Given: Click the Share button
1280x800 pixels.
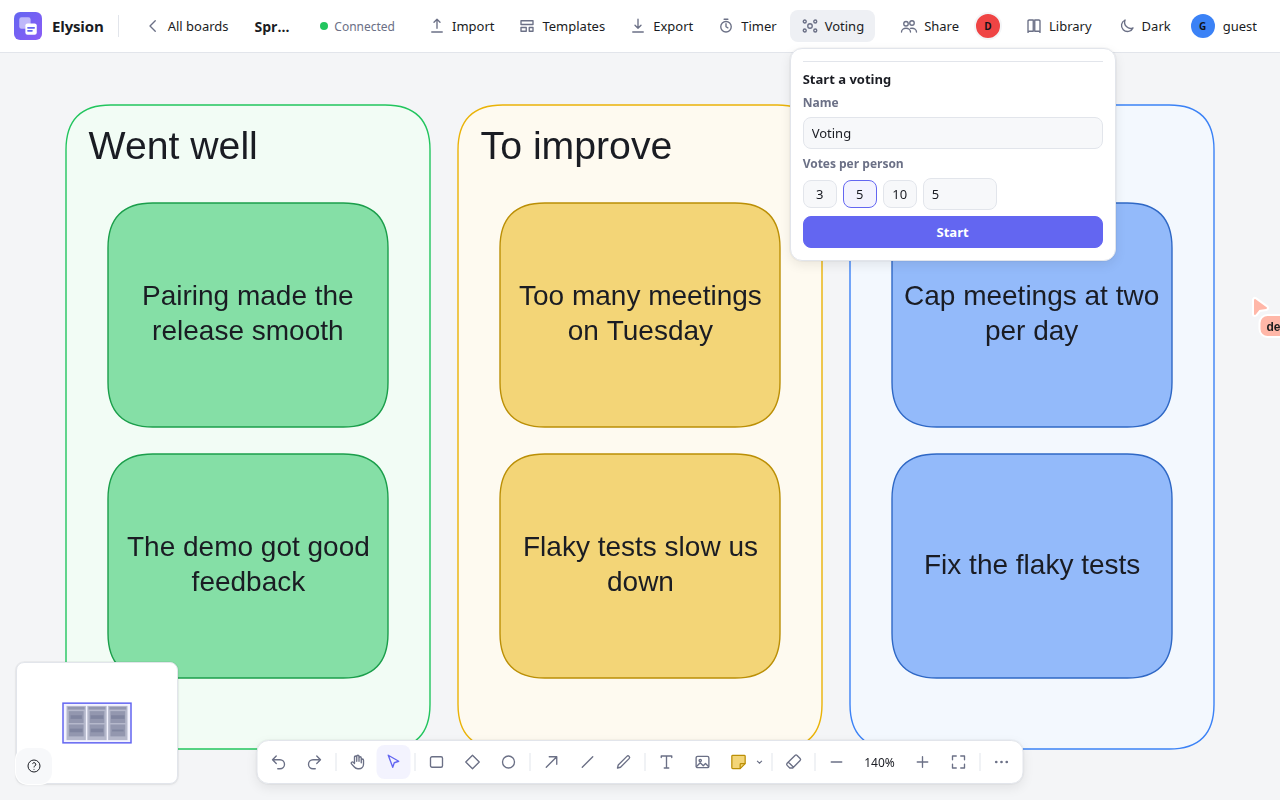Looking at the screenshot, I should [x=930, y=26].
